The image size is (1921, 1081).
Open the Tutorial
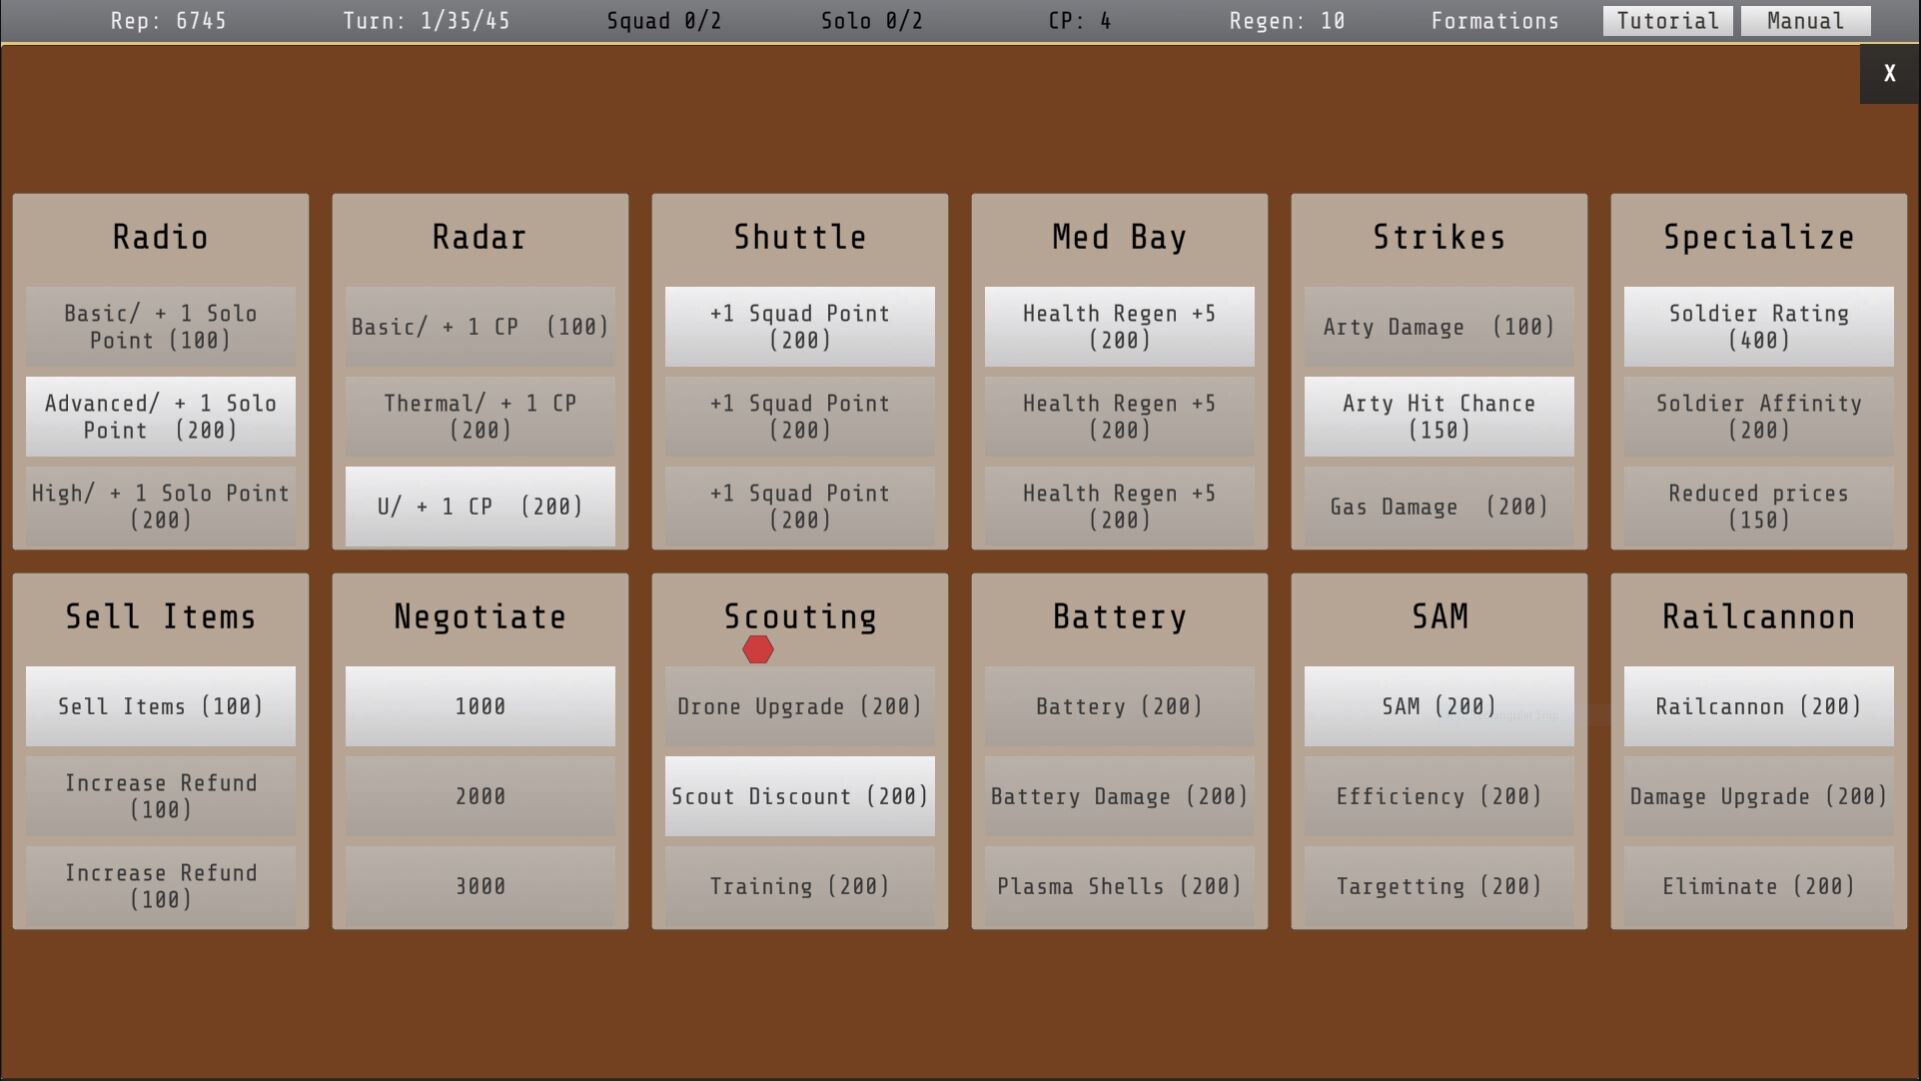1667,20
